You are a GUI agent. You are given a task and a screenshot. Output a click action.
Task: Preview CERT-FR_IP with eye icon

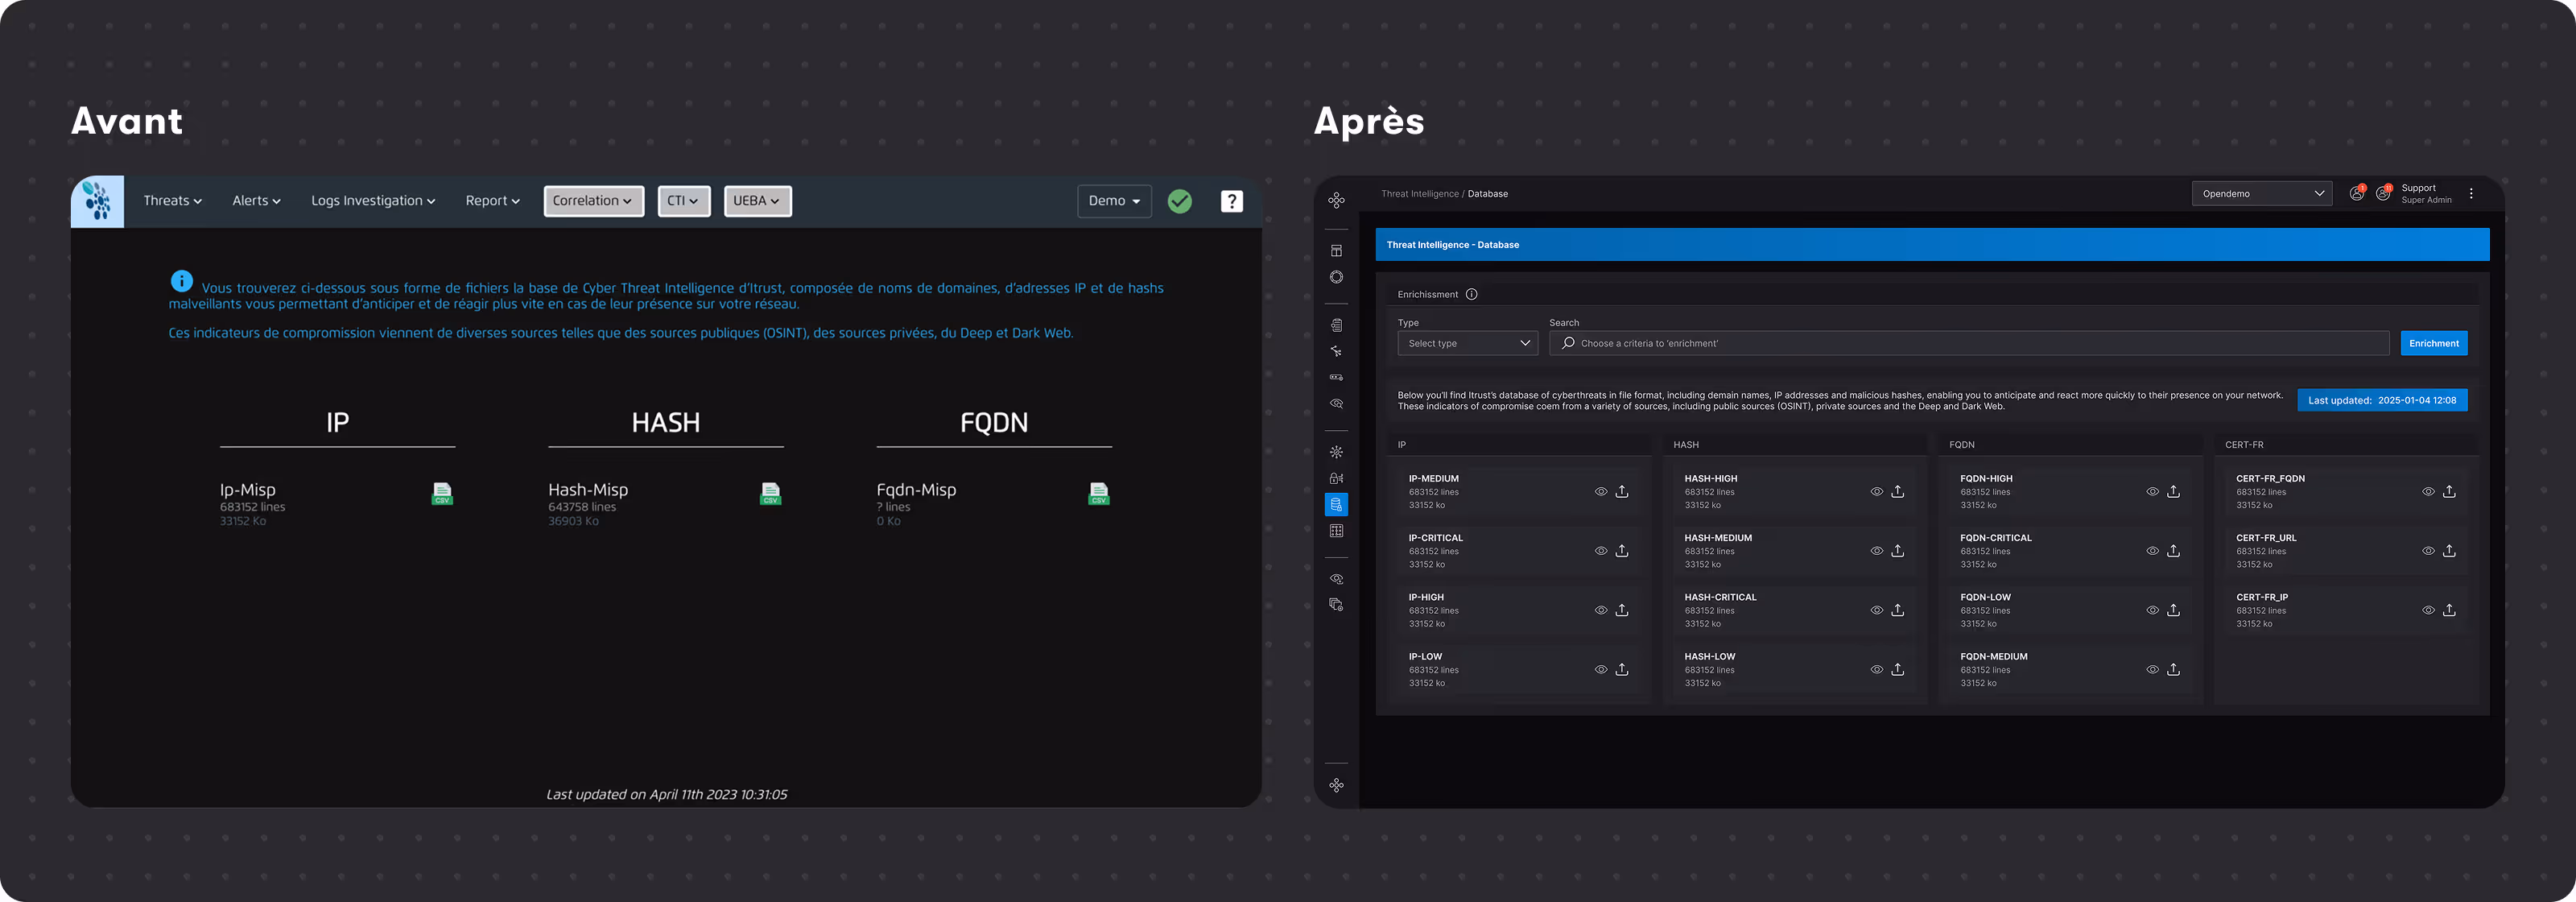[x=2429, y=610]
